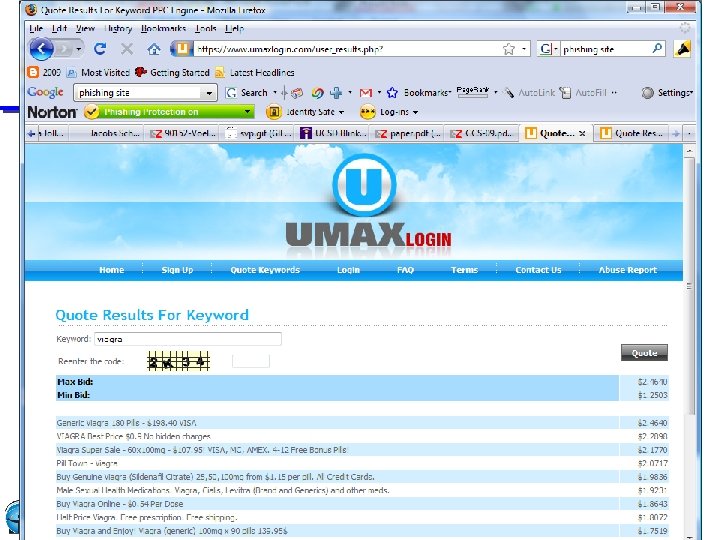Screen dimensions: 720x540
Task: Reload the page with the refresh icon
Action: [100, 49]
